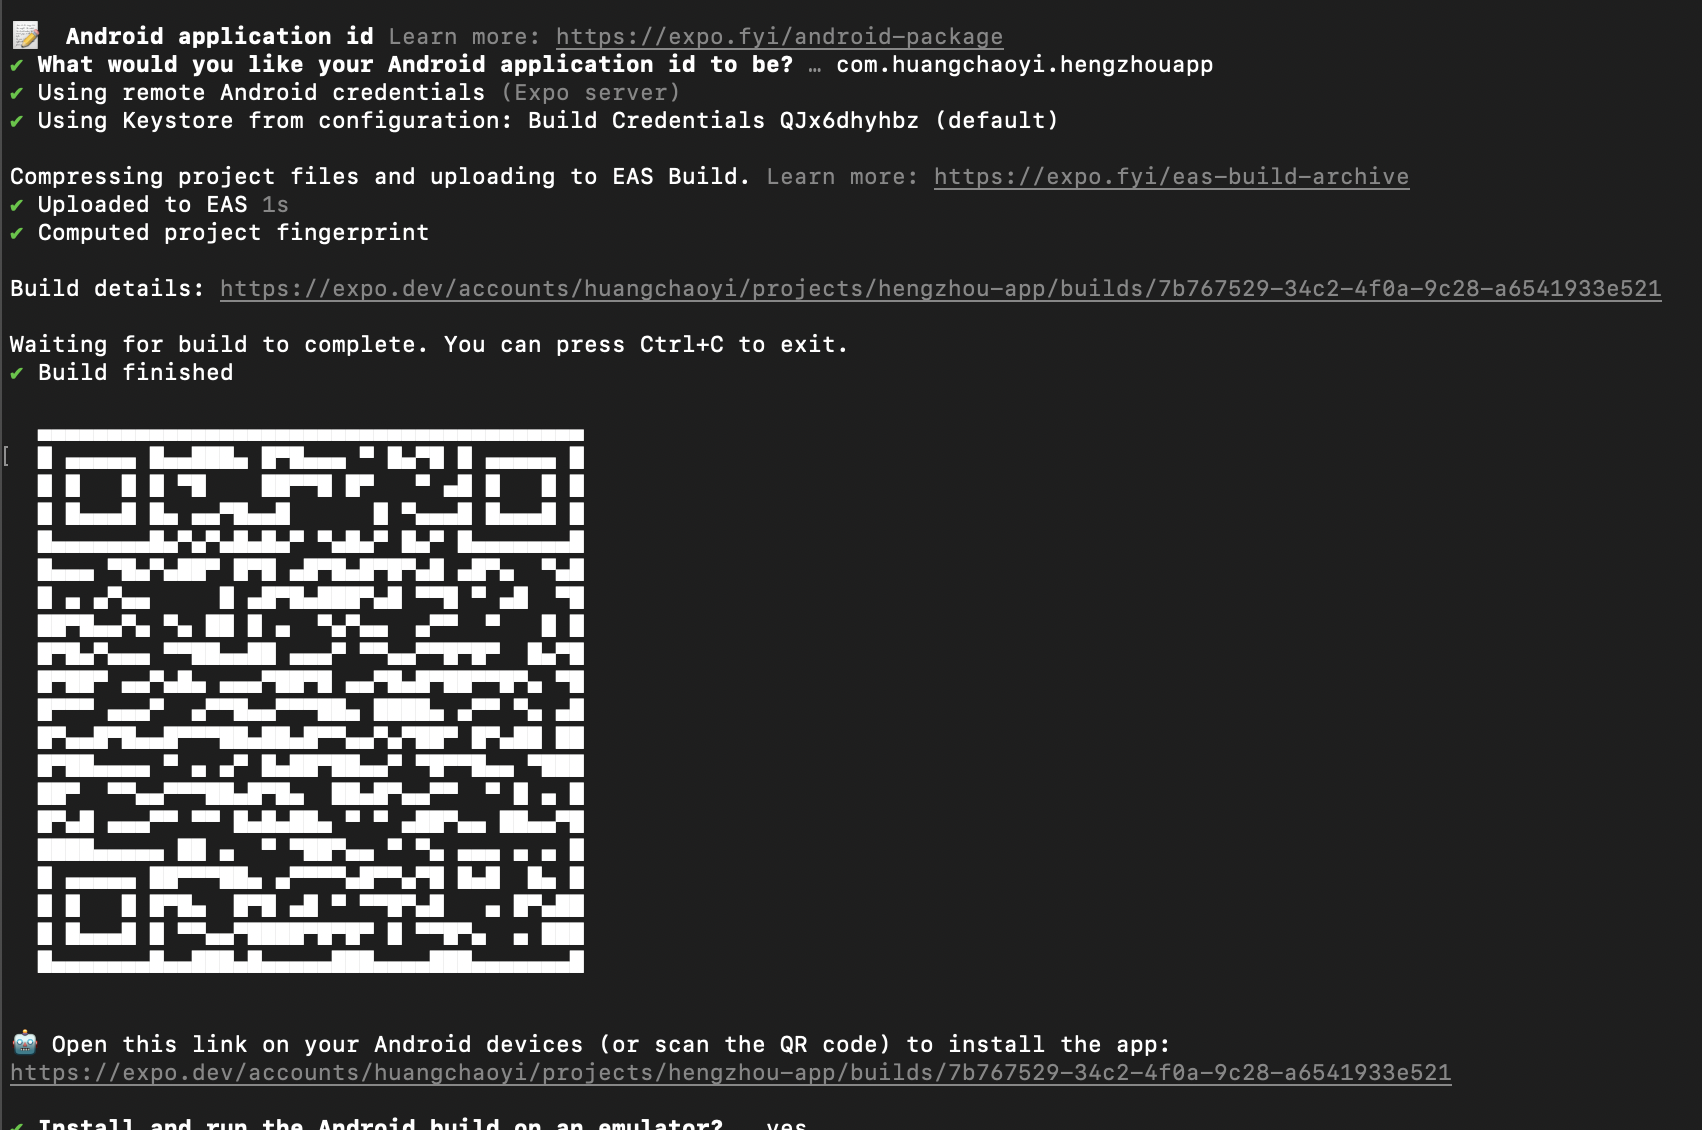
Task: Click the checkmark next to Computed project fingerprint
Action: point(17,233)
